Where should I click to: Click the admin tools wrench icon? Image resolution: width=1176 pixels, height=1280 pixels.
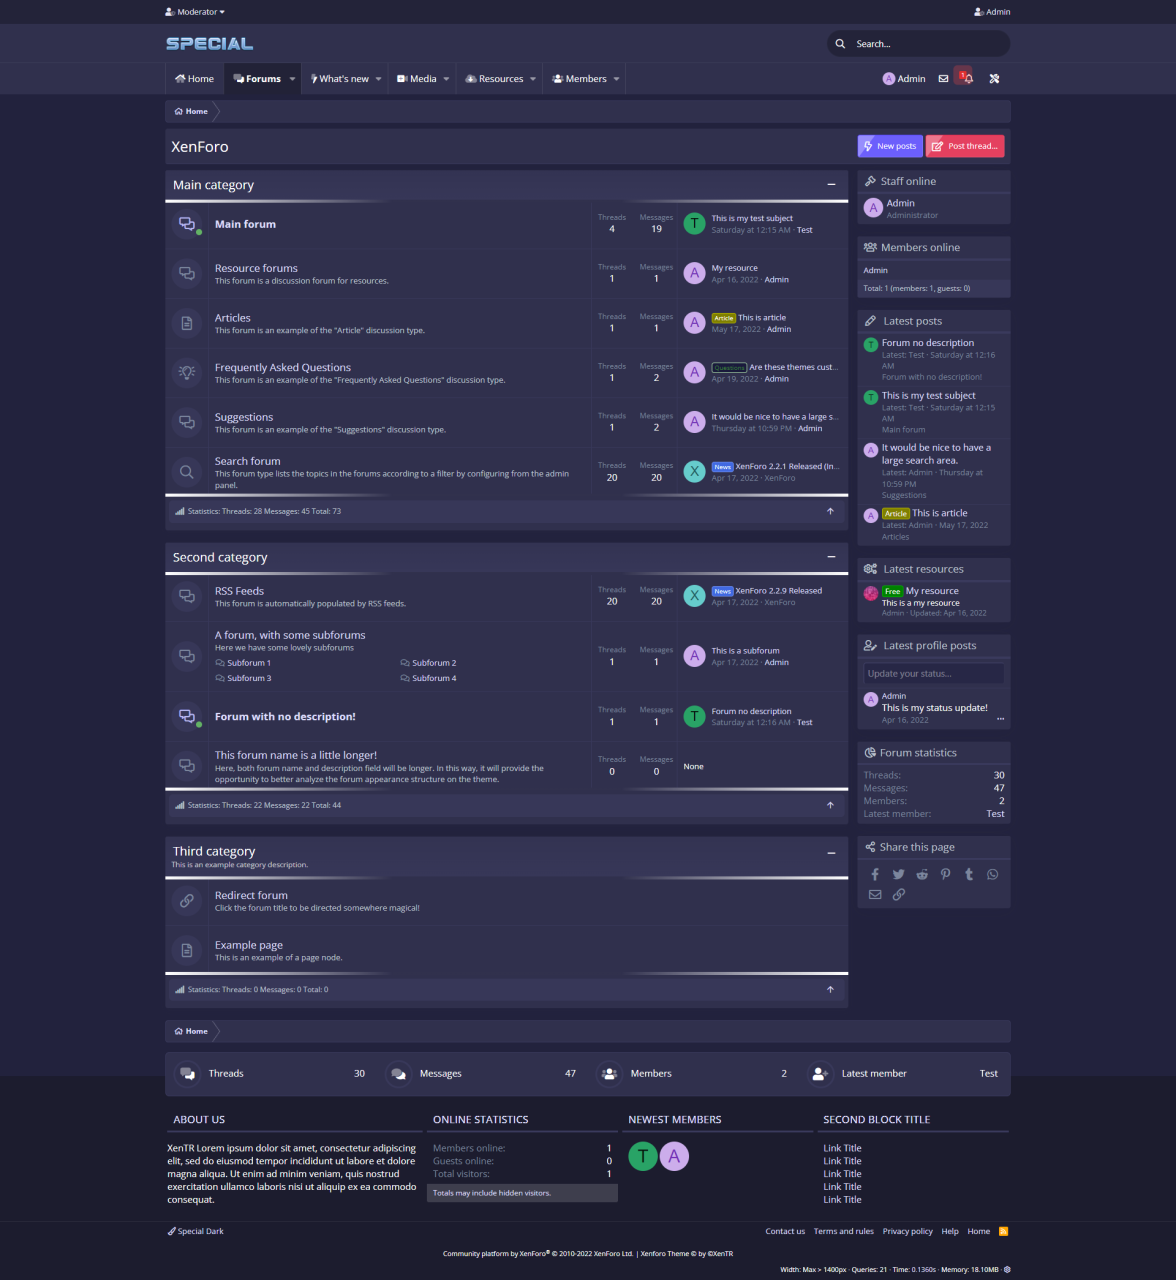point(994,79)
